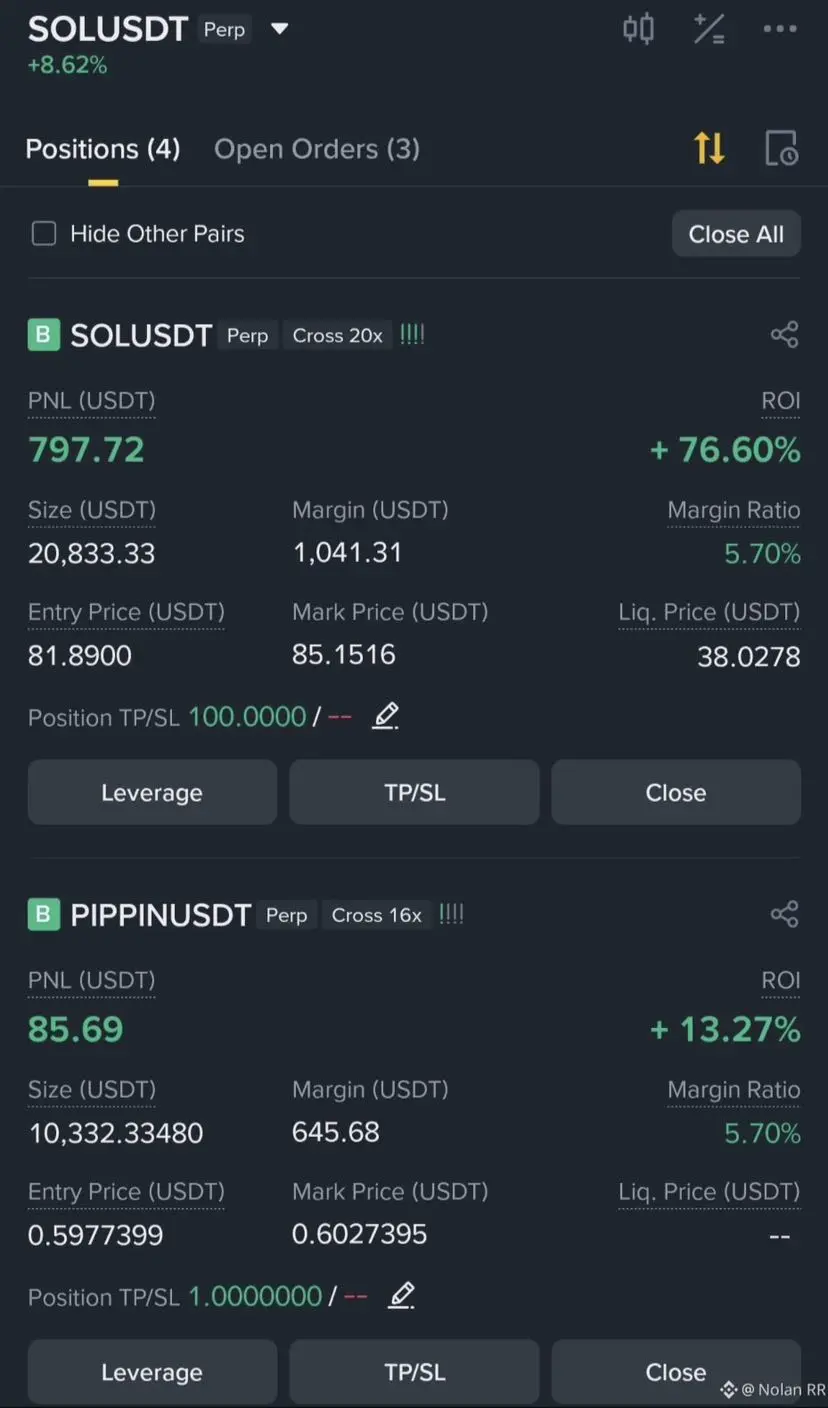828x1408 pixels.
Task: Open the SOLUSDT Cross 20x margin selector
Action: pos(337,335)
